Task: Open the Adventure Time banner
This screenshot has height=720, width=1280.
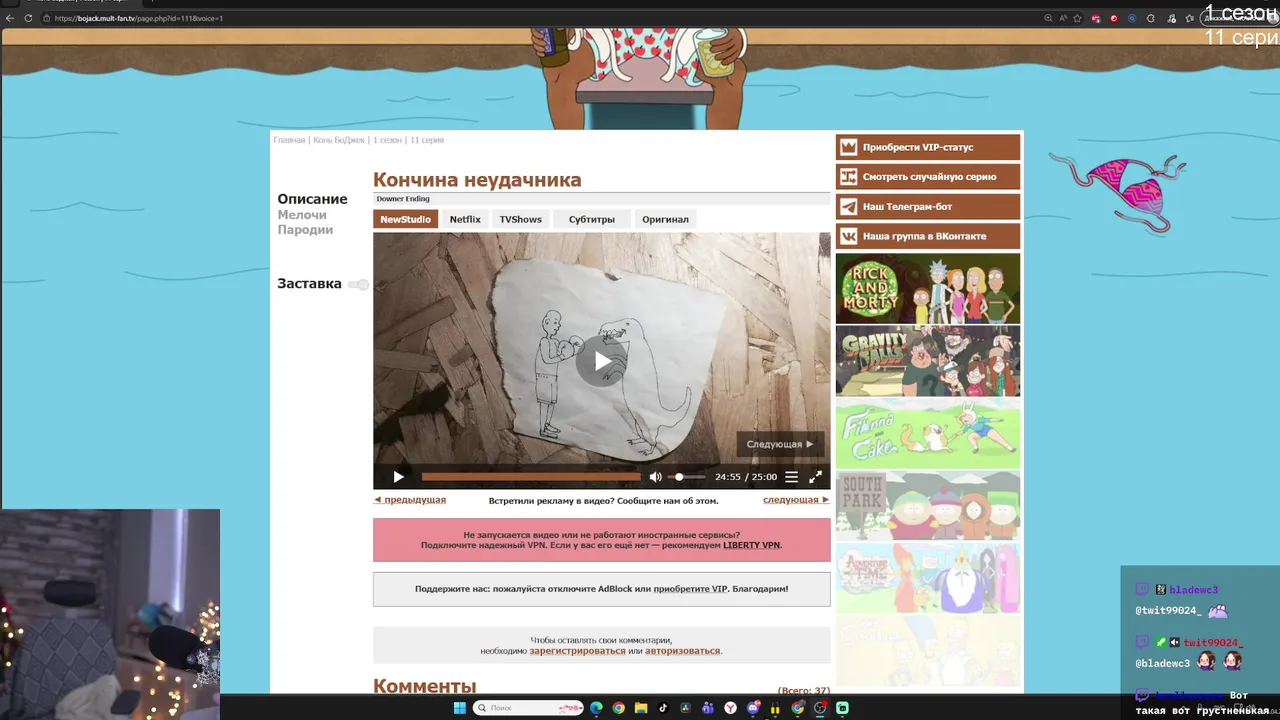Action: point(928,578)
